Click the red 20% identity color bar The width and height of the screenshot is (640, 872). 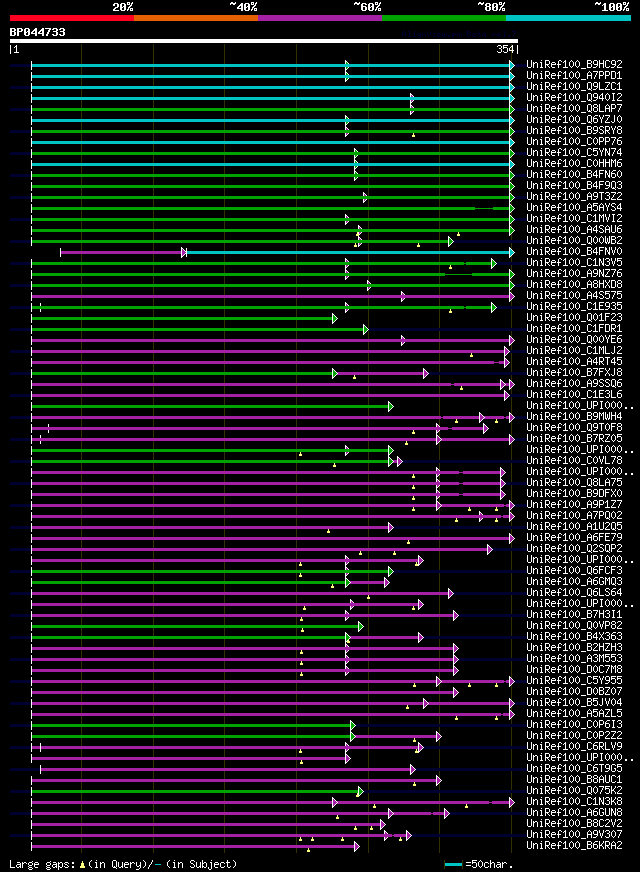coord(72,18)
